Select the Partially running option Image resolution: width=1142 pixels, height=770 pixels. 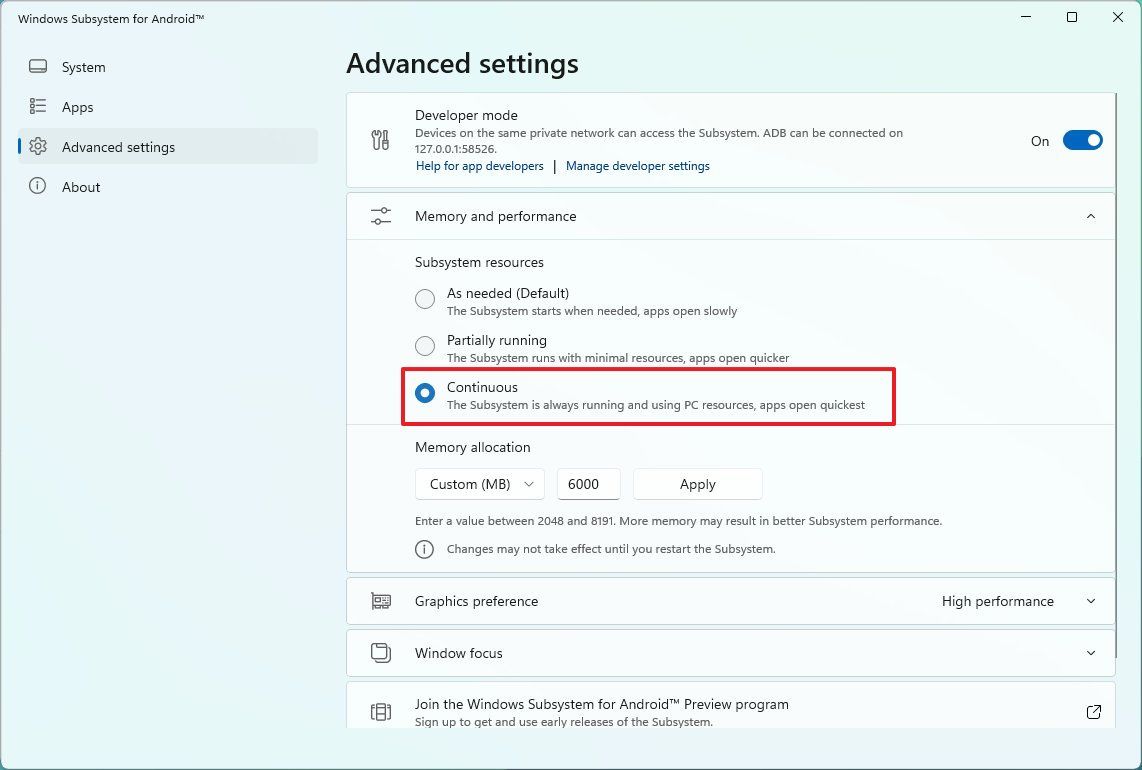(x=424, y=346)
